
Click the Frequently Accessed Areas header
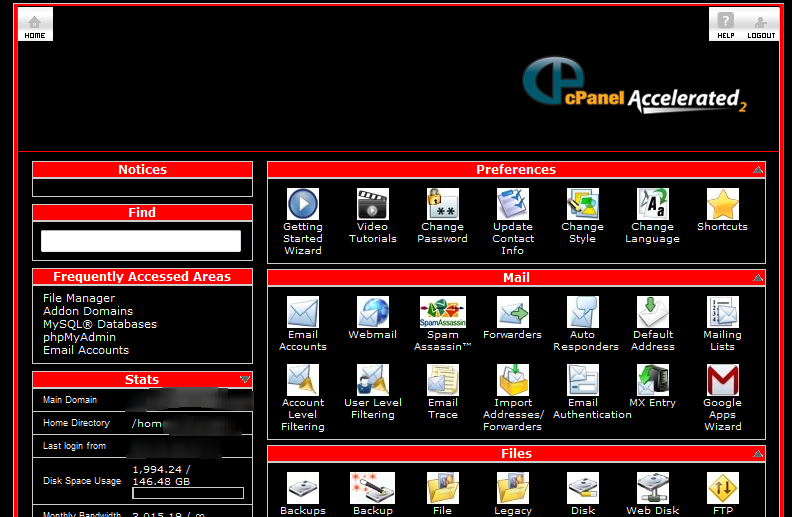pyautogui.click(x=142, y=277)
